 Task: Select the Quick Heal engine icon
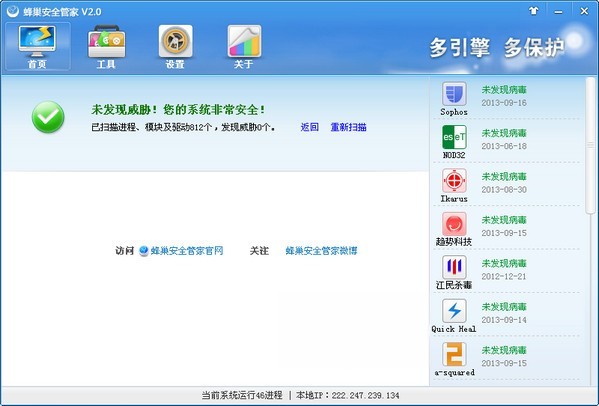pos(454,311)
